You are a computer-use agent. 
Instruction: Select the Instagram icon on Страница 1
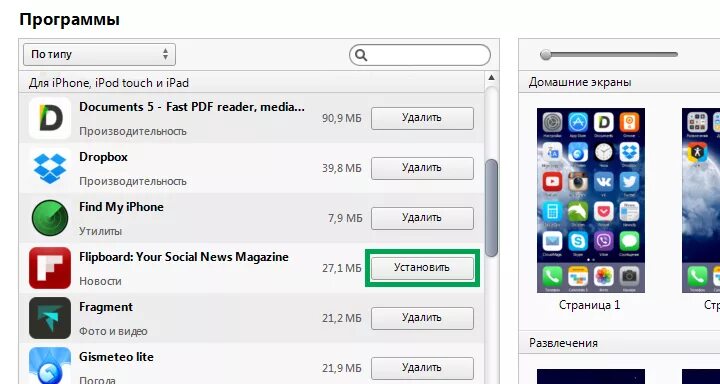(578, 182)
